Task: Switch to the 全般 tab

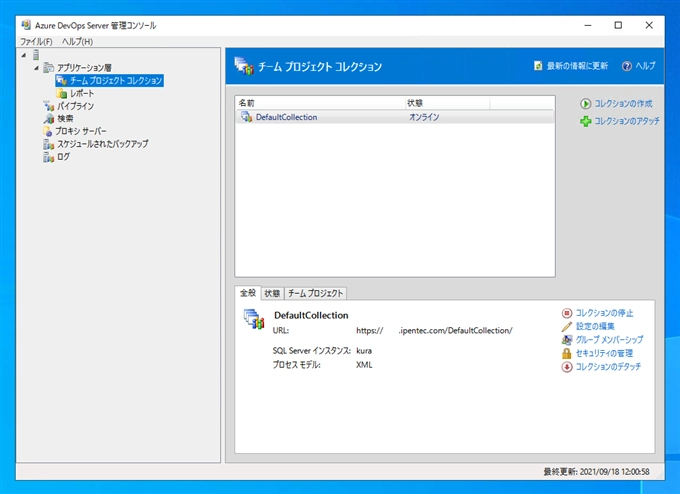Action: 248,293
